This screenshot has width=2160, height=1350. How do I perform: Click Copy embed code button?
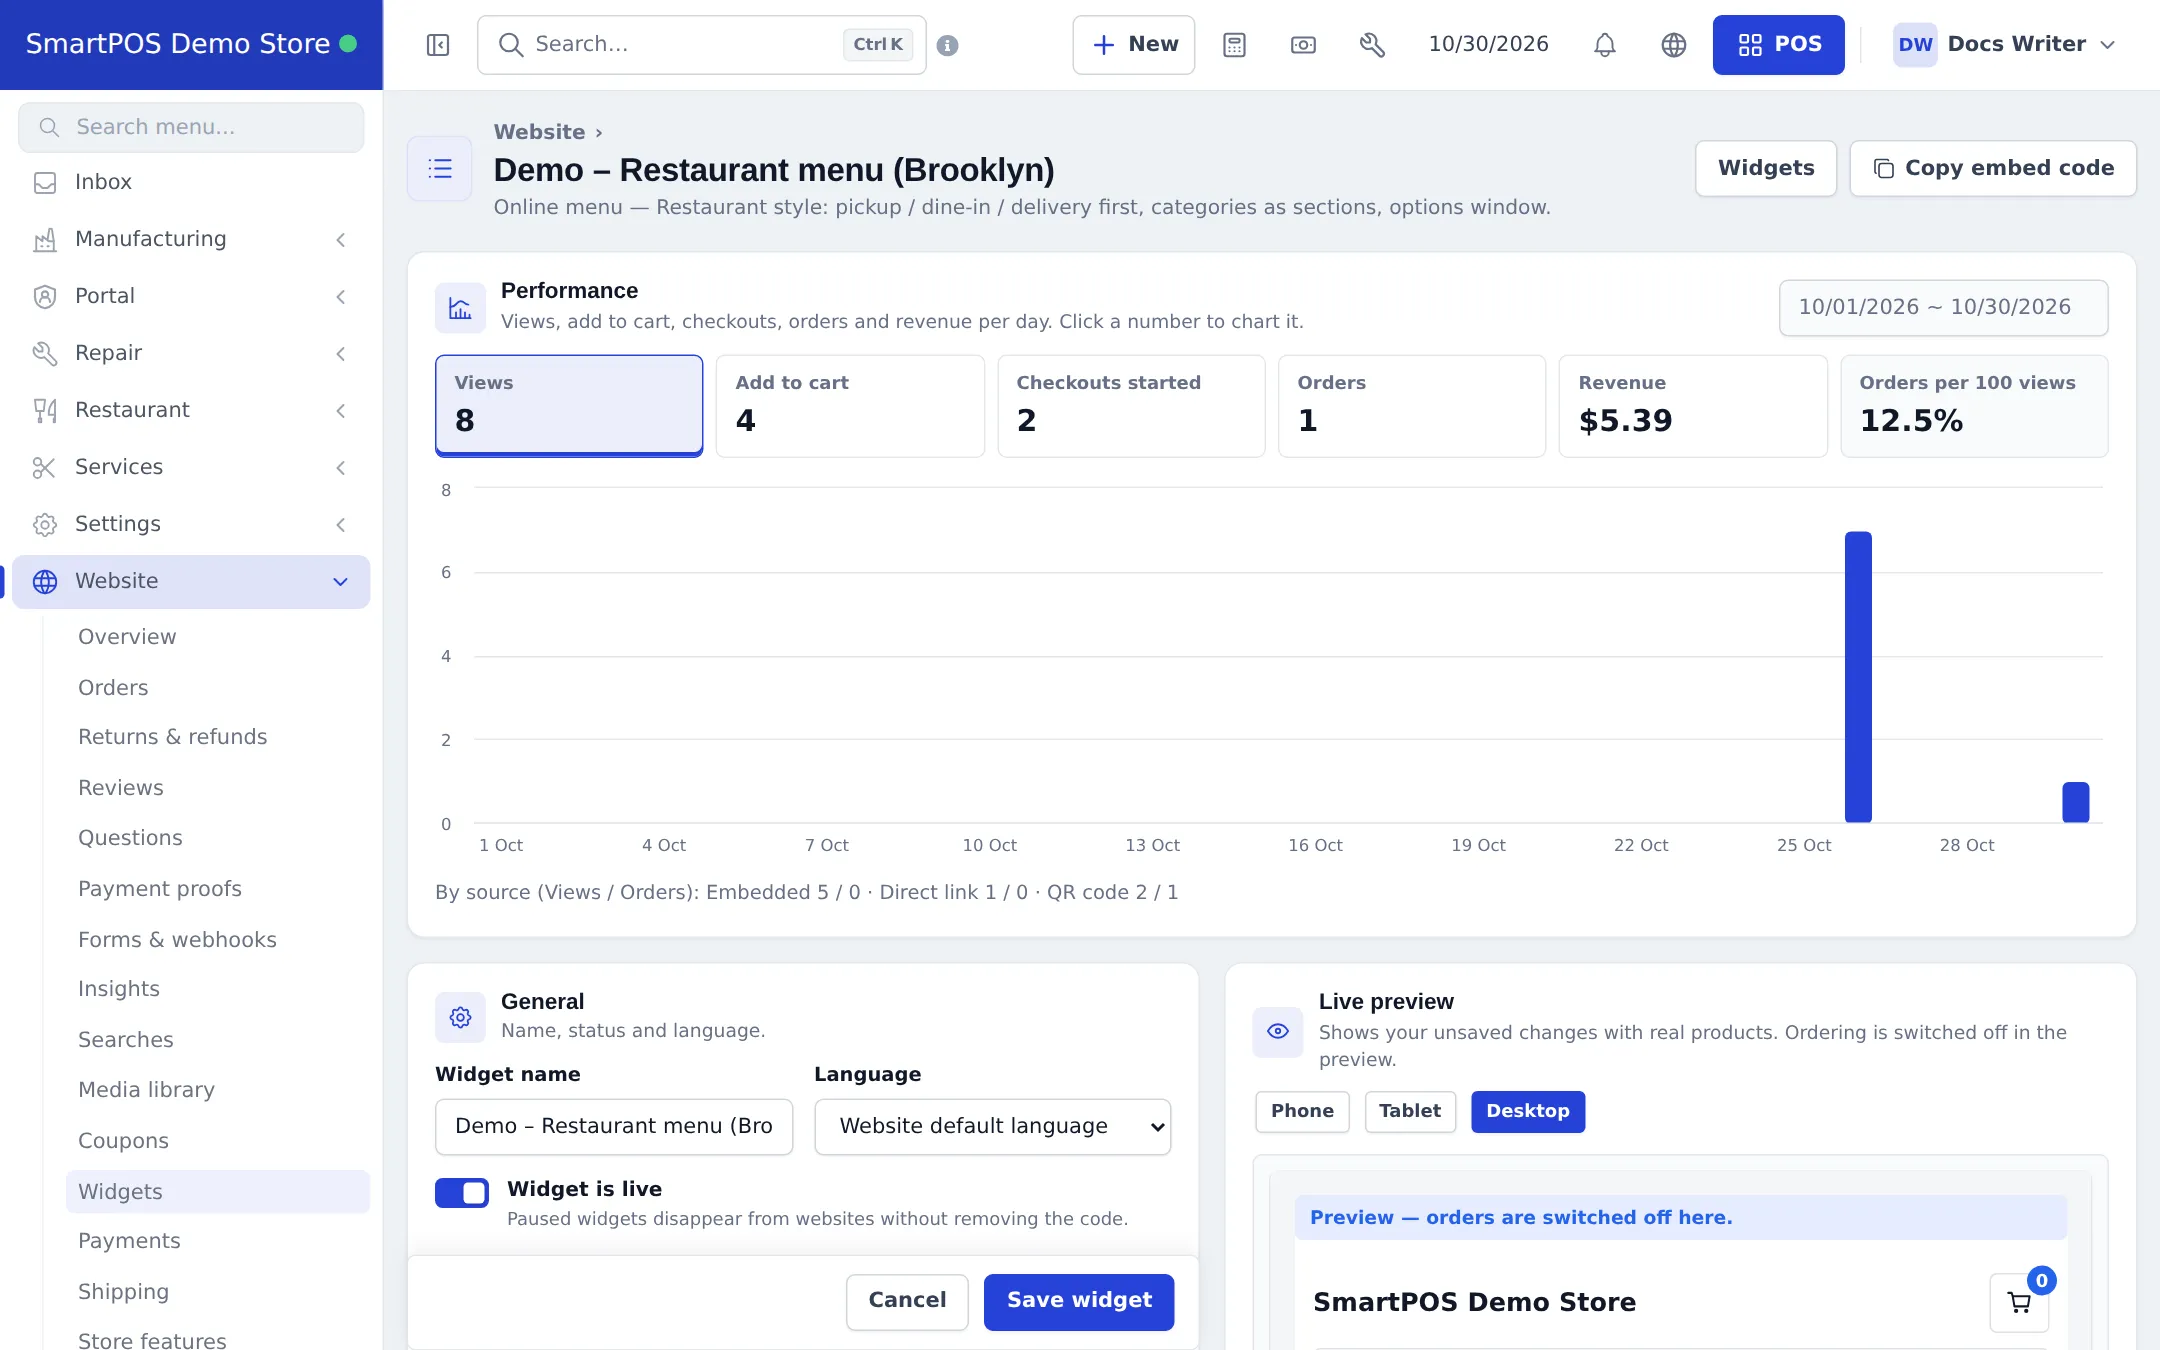click(1993, 169)
